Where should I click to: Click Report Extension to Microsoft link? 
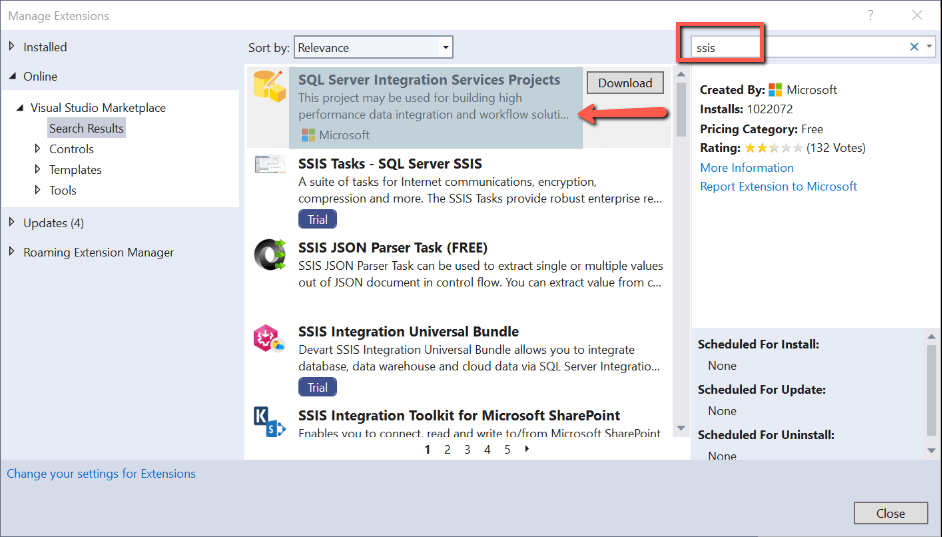pos(778,186)
